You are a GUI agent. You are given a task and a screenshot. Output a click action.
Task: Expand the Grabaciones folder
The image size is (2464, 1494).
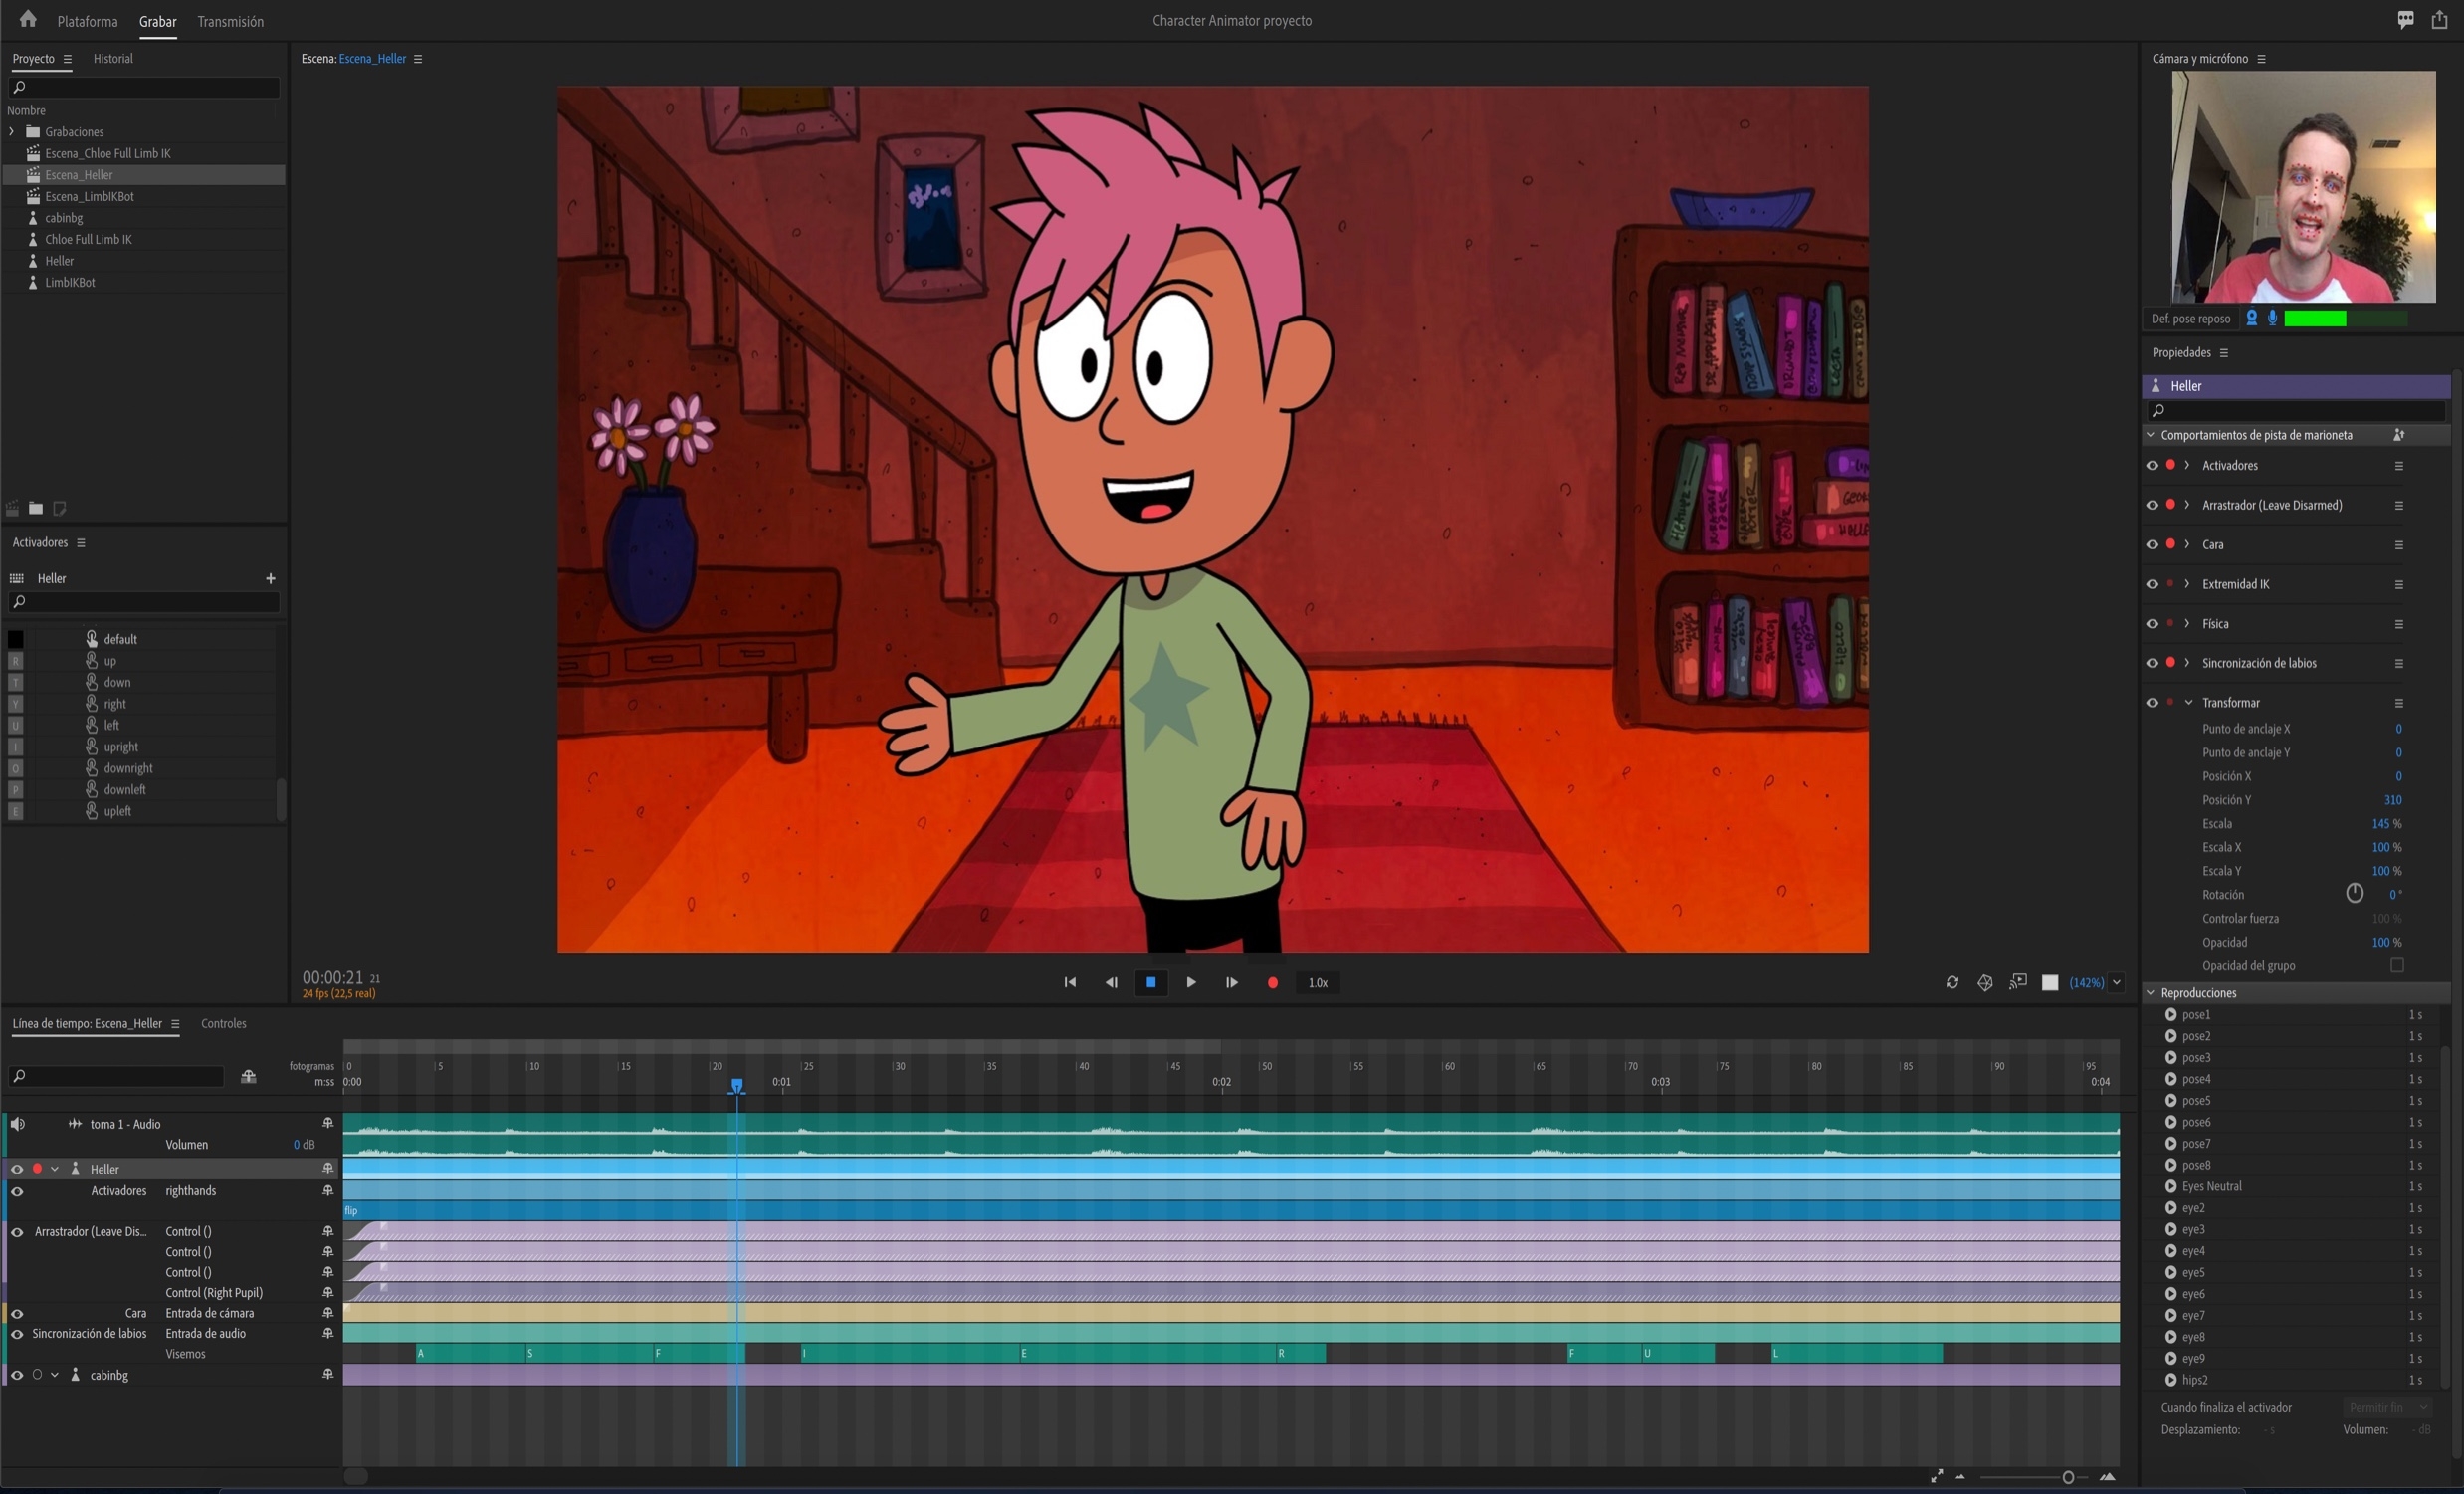pos(12,132)
